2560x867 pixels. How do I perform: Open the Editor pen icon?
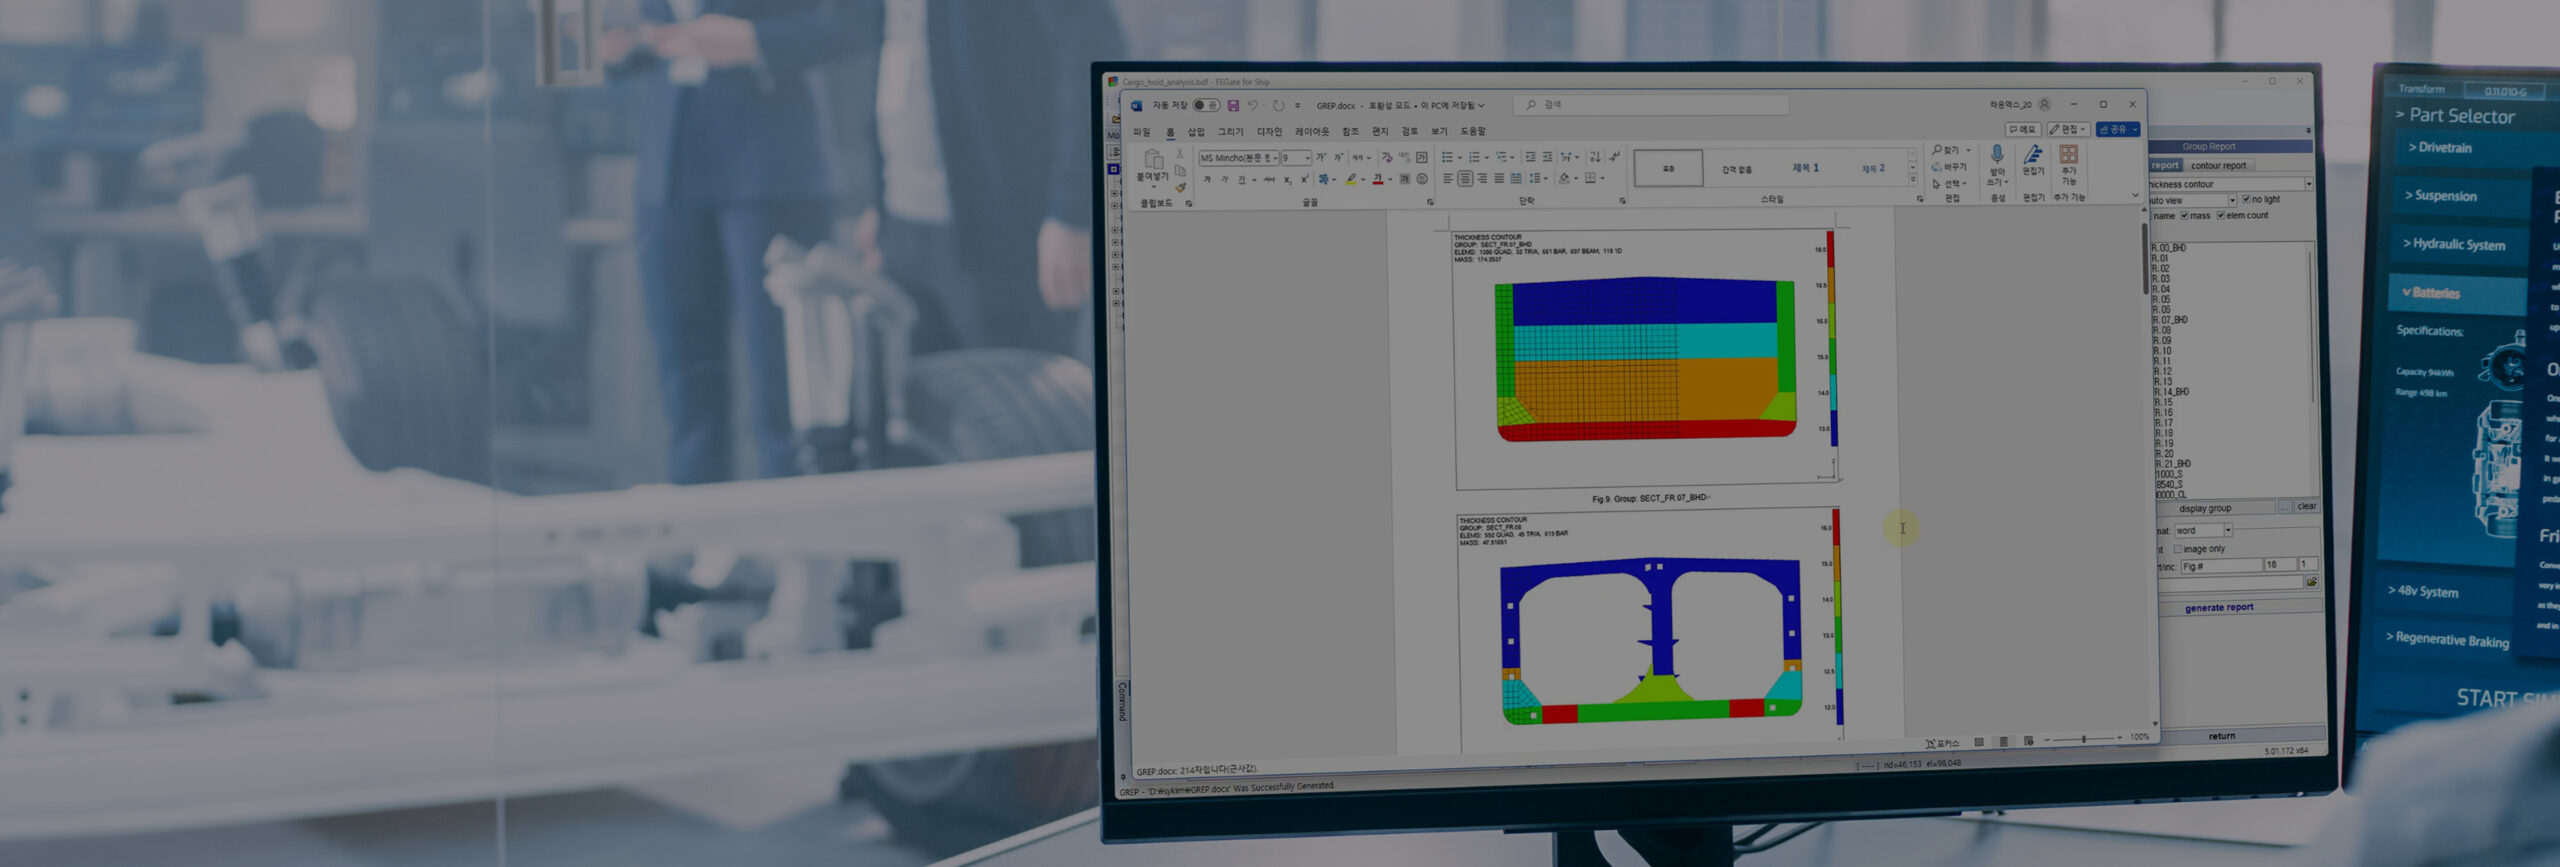click(2033, 155)
